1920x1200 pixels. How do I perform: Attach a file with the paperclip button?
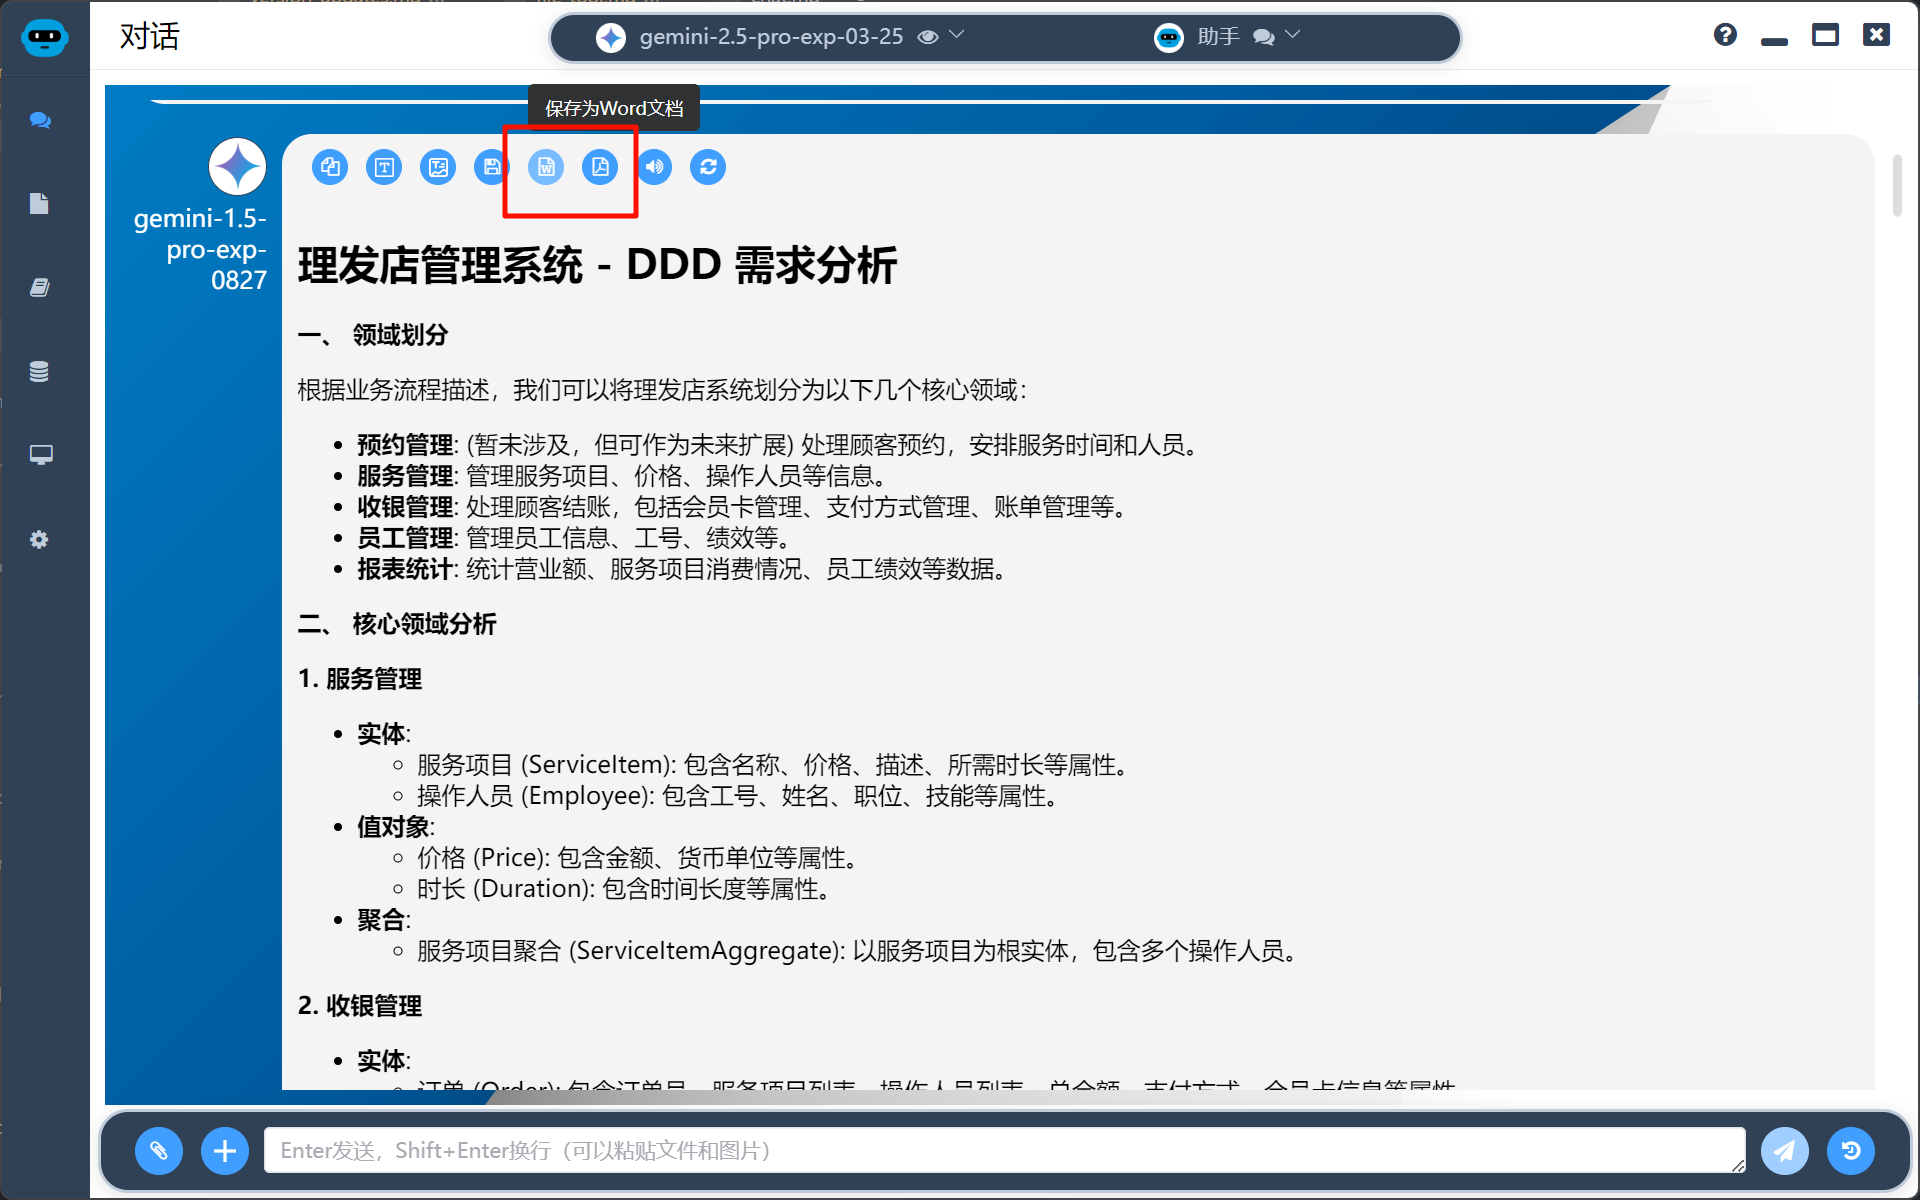(159, 1150)
